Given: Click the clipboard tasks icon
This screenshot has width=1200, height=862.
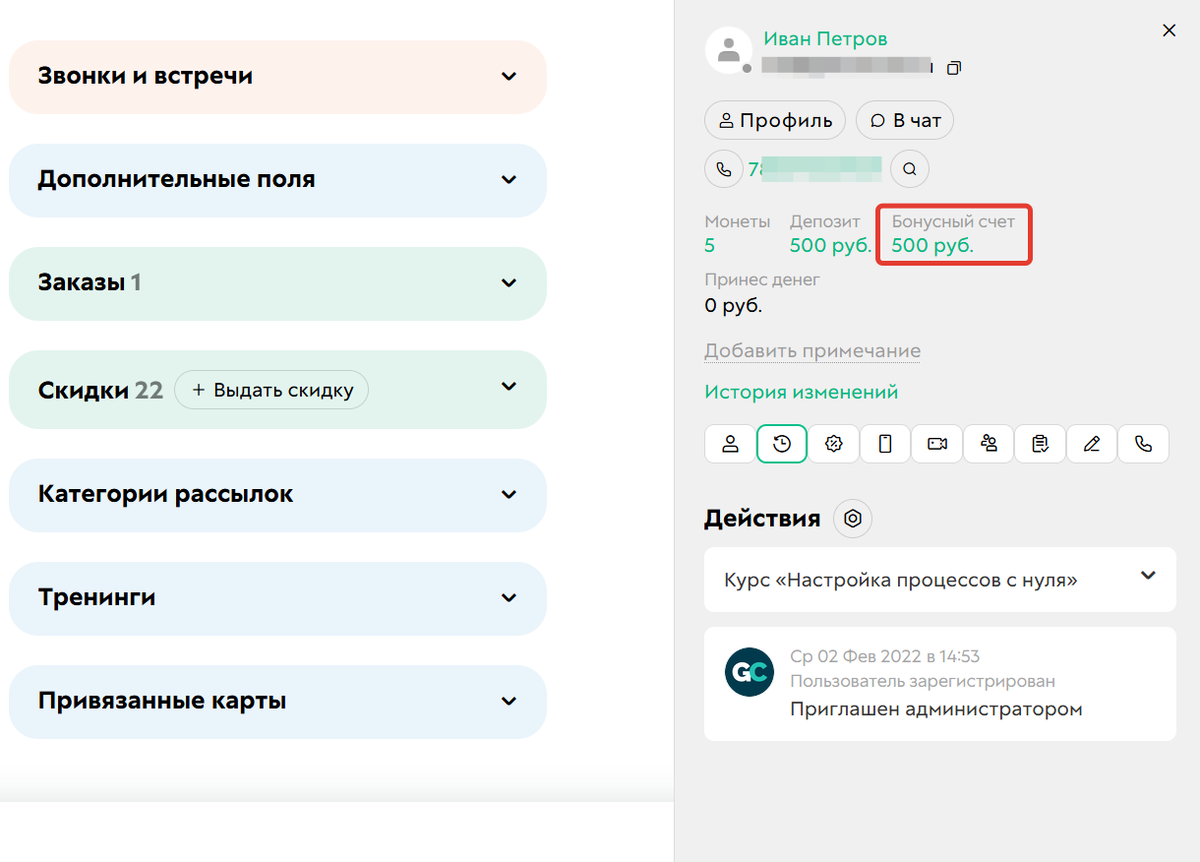Looking at the screenshot, I should point(1040,443).
